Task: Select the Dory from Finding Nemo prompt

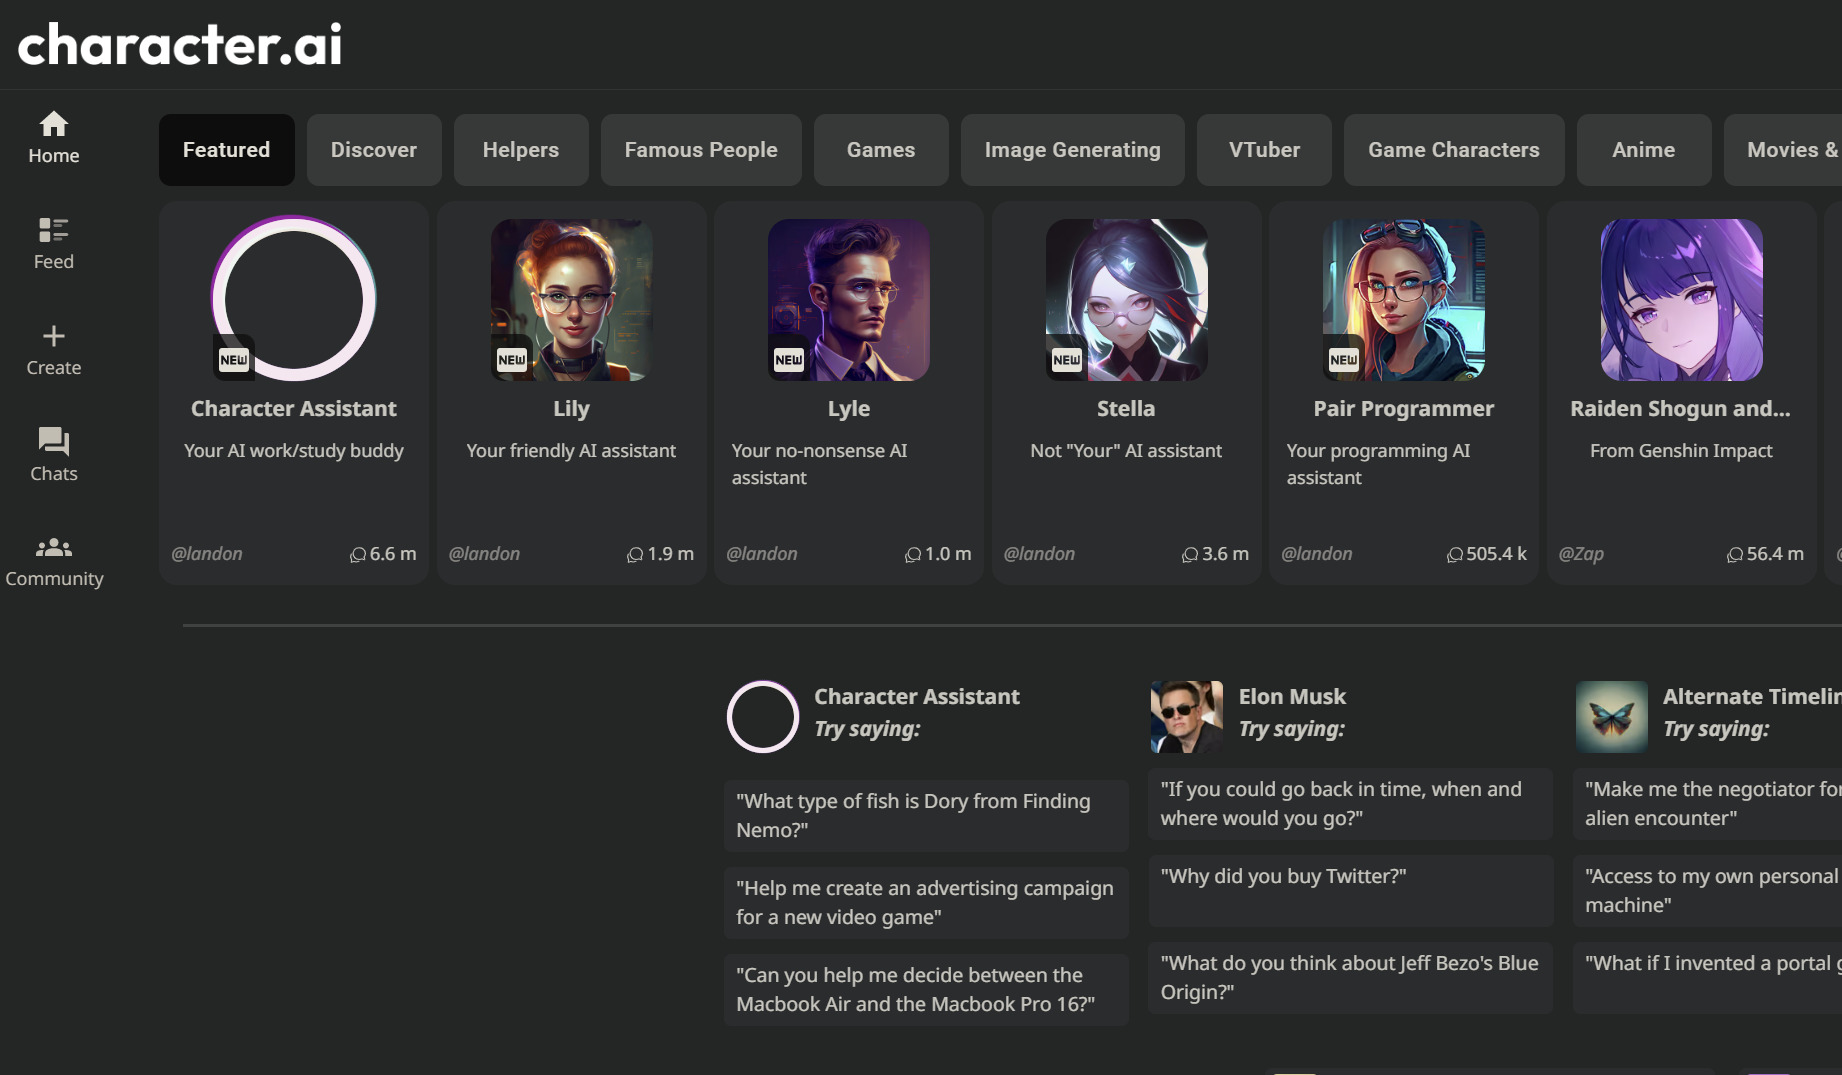Action: tap(926, 816)
